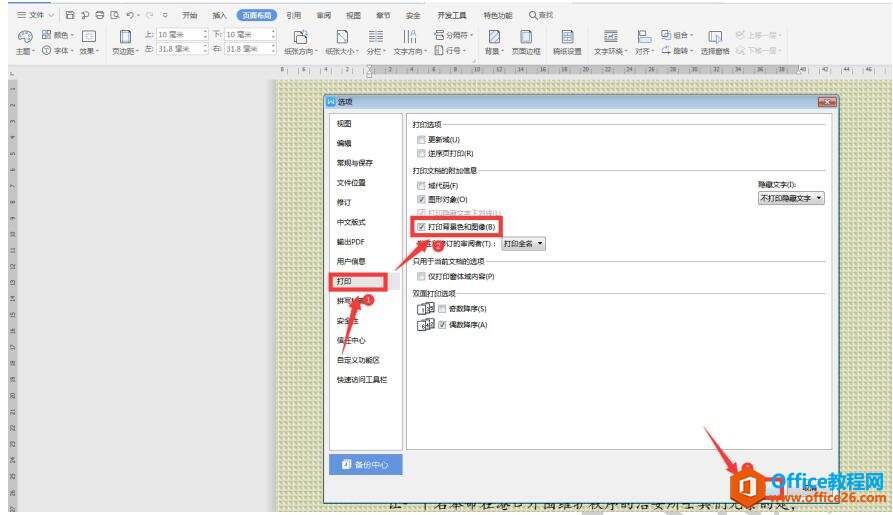This screenshot has width=893, height=515.
Task: Click the 纸张方向 (Orientation) icon
Action: point(300,37)
